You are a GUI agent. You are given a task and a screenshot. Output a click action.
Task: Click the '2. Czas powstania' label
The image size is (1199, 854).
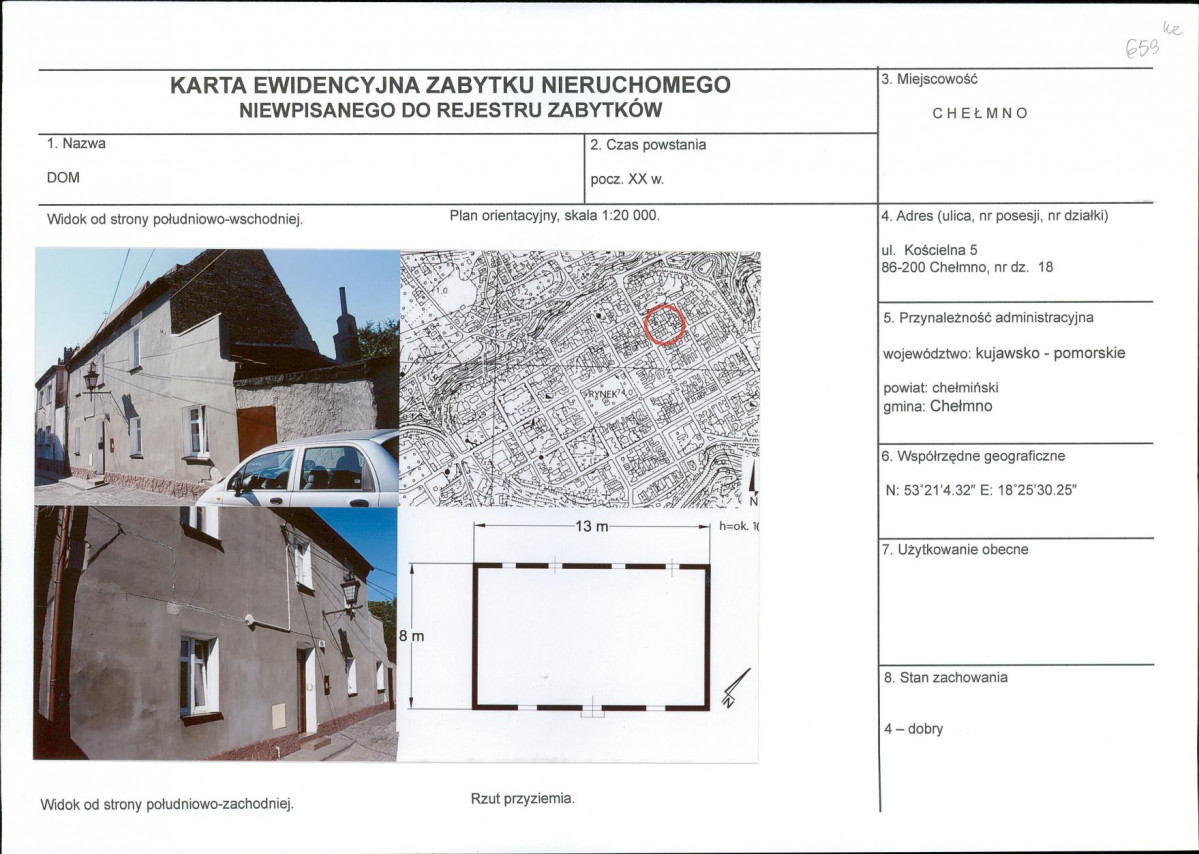[x=648, y=145]
